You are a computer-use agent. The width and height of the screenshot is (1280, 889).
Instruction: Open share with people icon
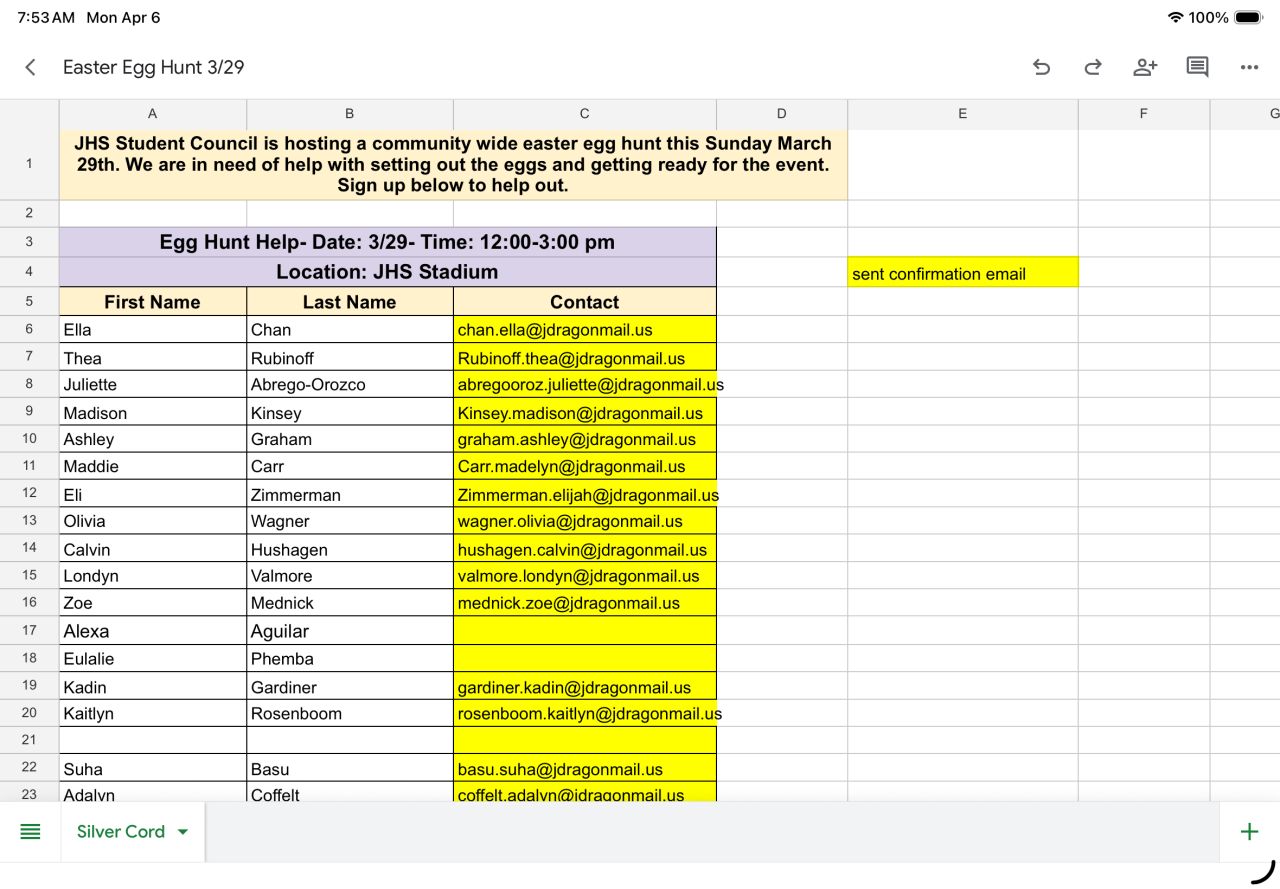[1145, 67]
